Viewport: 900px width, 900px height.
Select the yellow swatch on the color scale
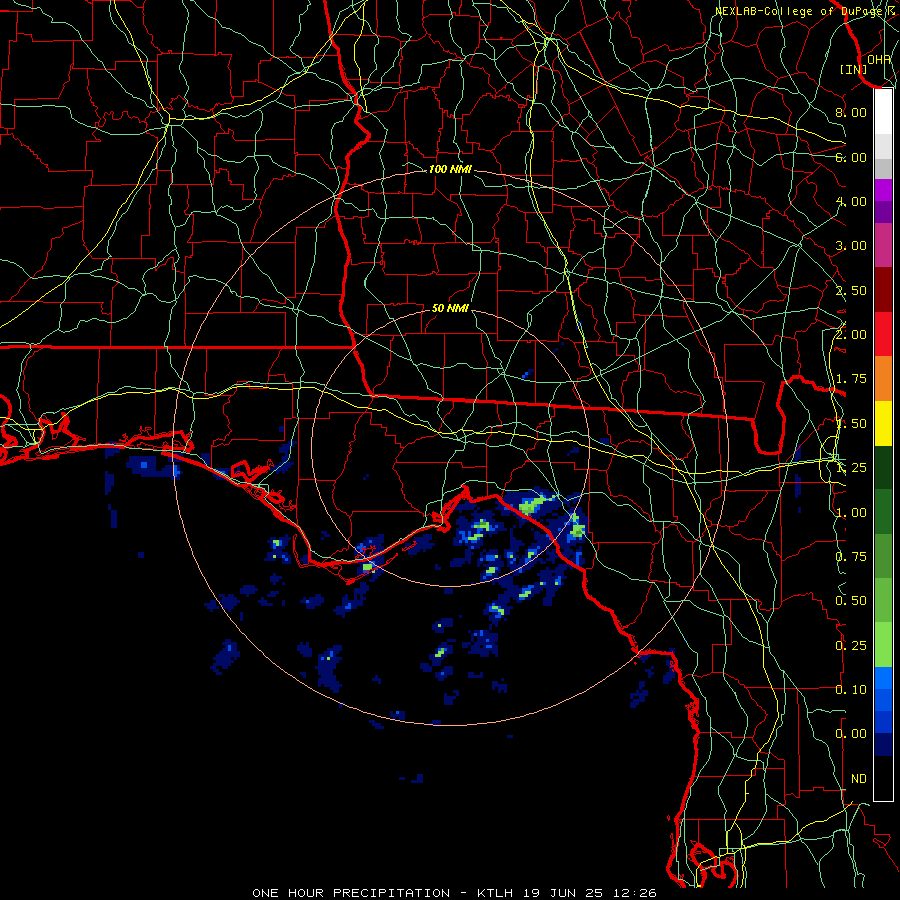pos(883,424)
